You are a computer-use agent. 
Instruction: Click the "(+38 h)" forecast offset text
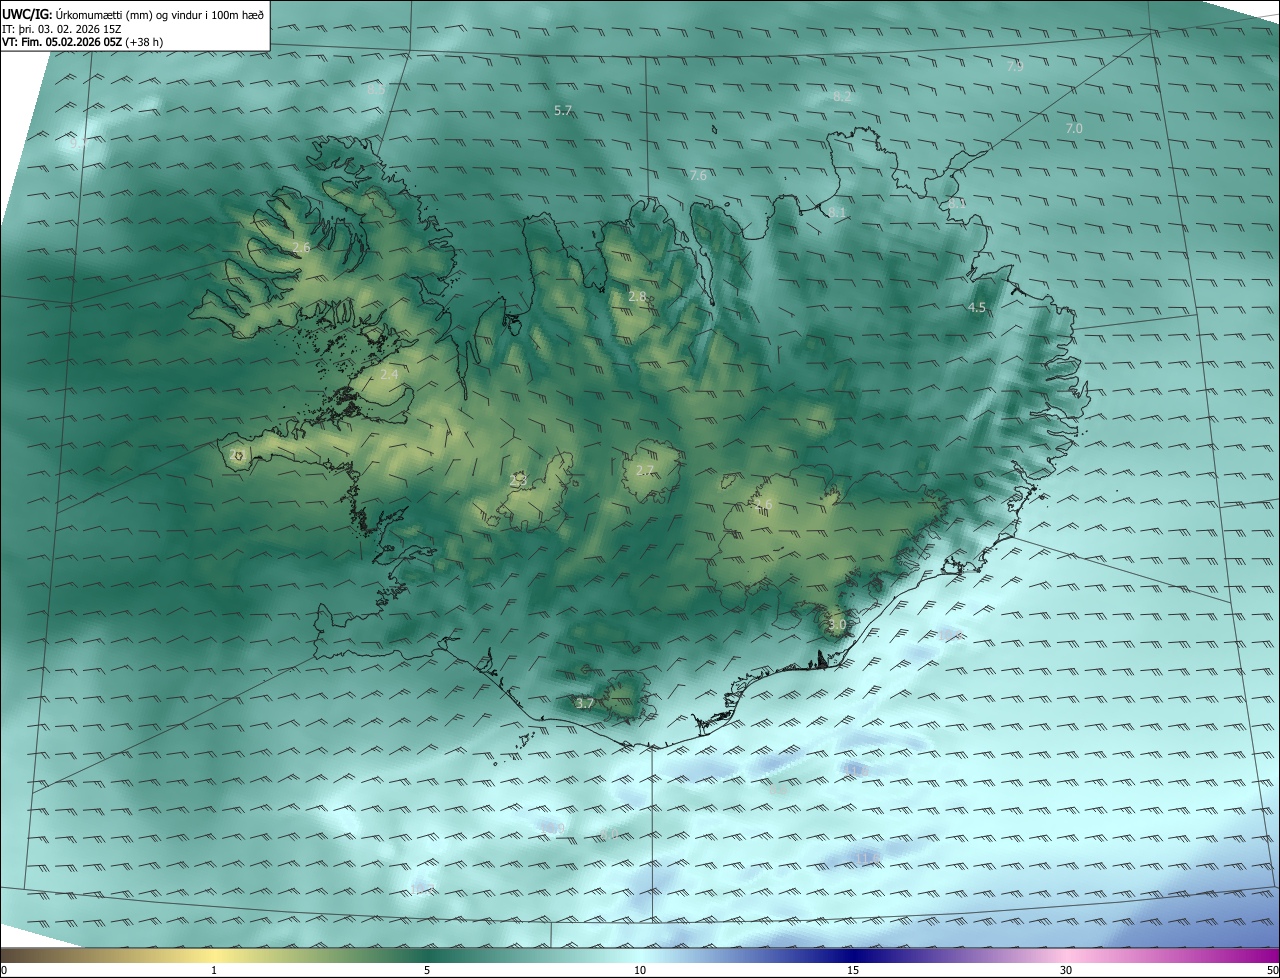145,42
